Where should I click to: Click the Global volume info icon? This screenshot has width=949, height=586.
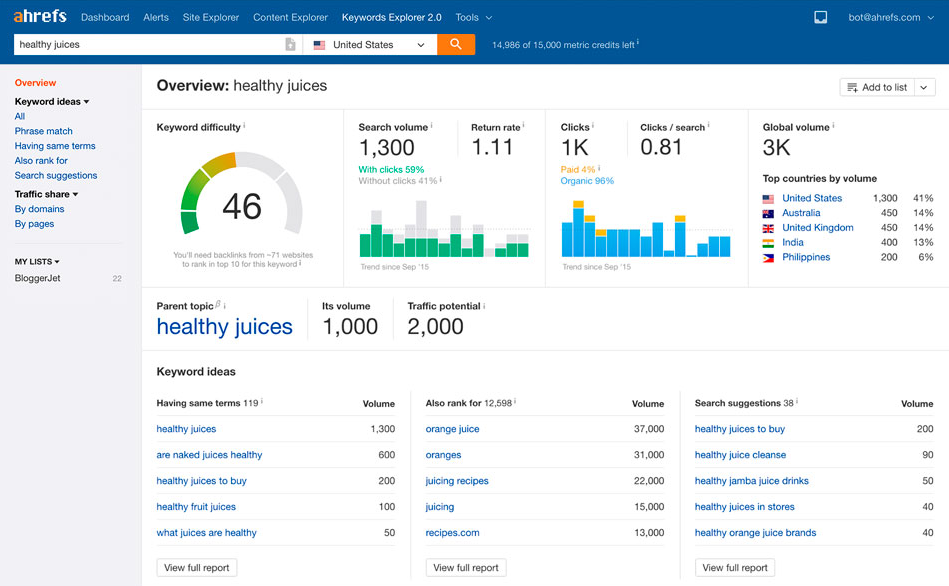[833, 125]
